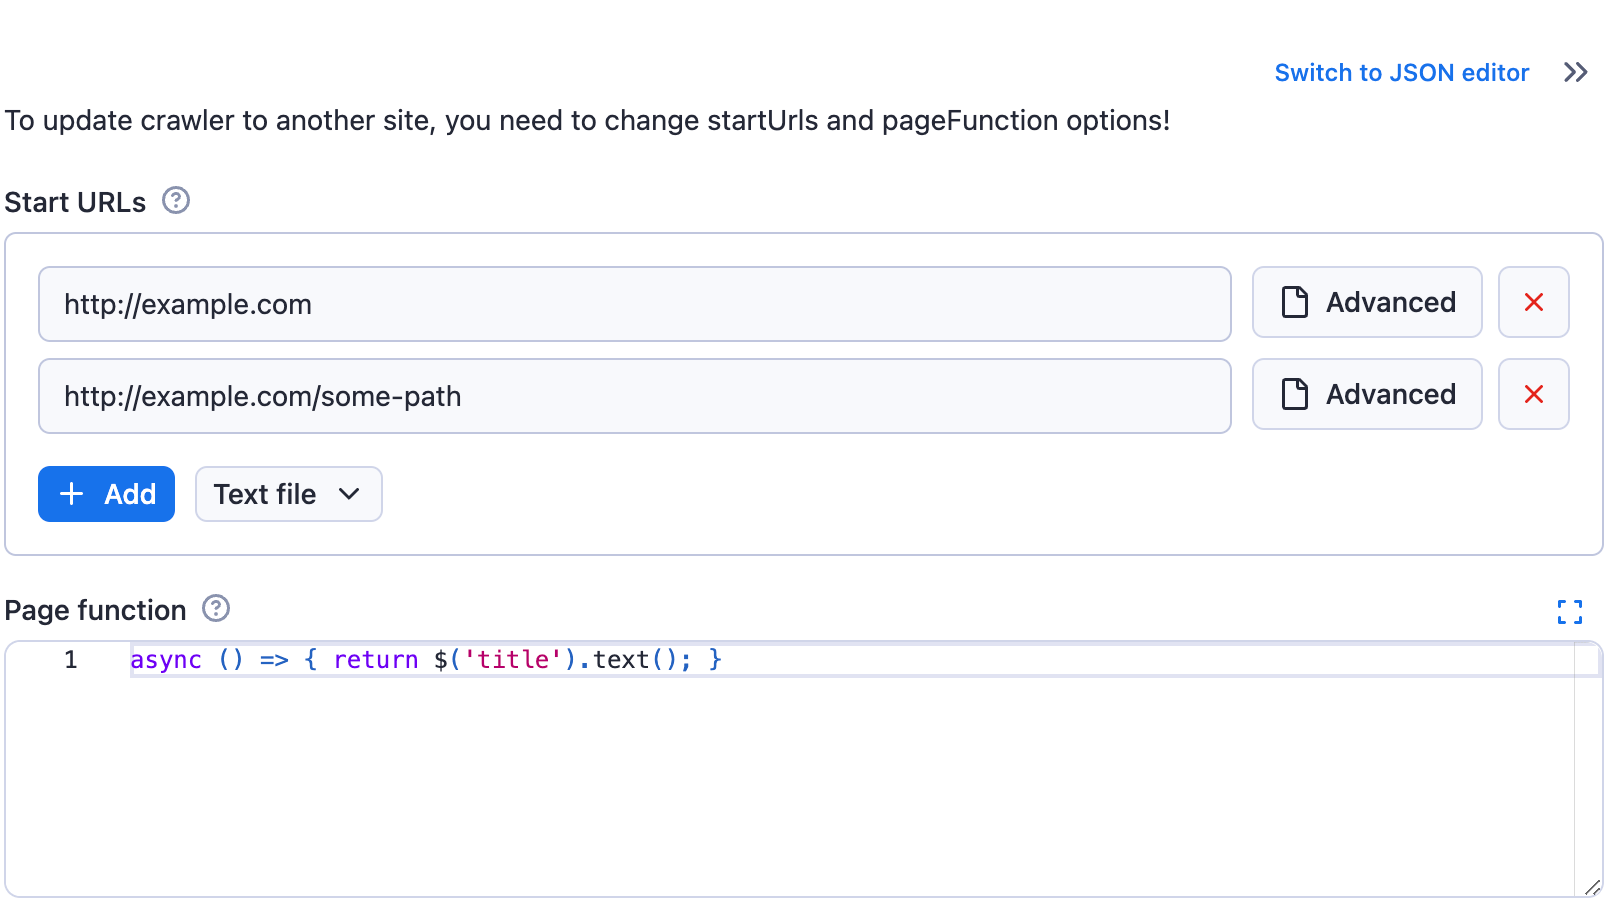
Task: Click the plus icon on the Add button
Action: [71, 493]
